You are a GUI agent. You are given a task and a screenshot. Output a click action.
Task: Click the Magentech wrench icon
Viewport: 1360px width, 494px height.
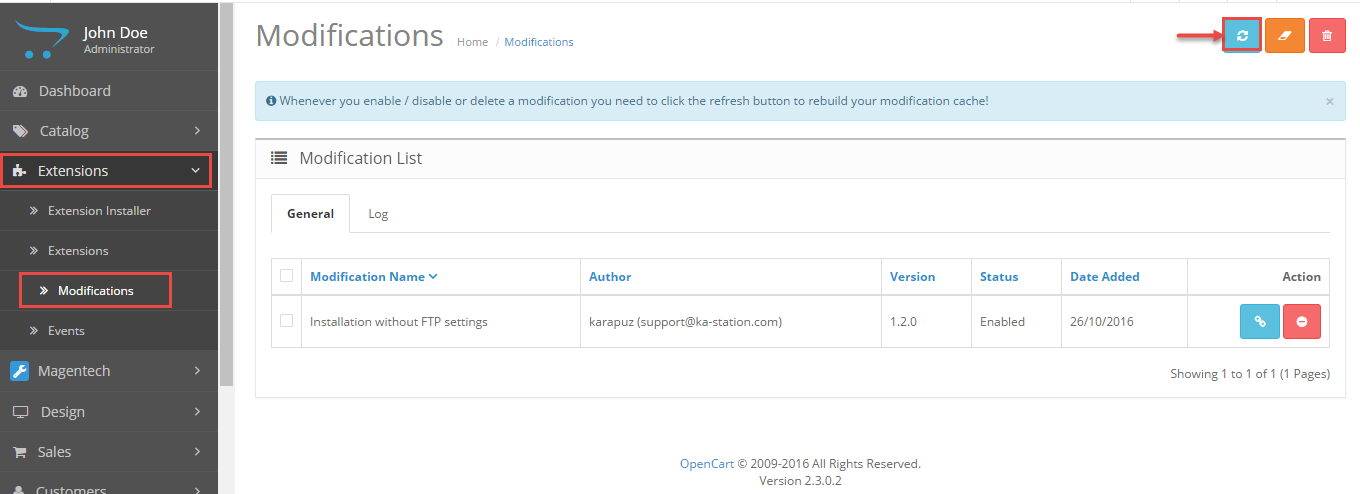[x=20, y=371]
